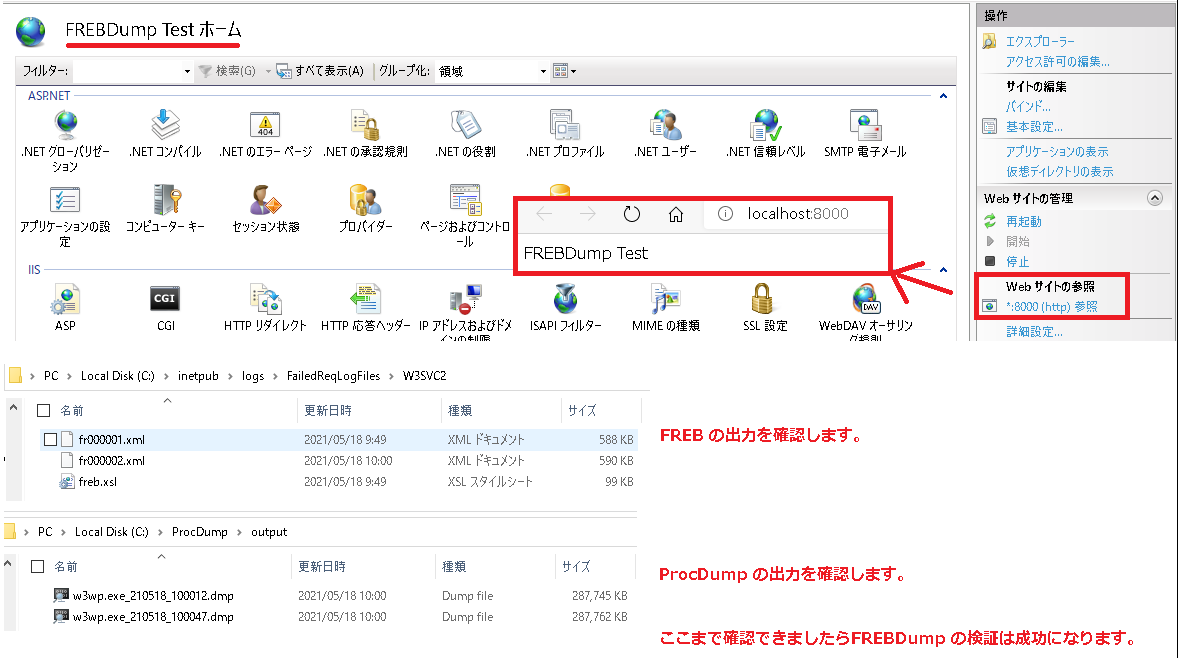Collapse the ASP.NET group section

coord(942,95)
